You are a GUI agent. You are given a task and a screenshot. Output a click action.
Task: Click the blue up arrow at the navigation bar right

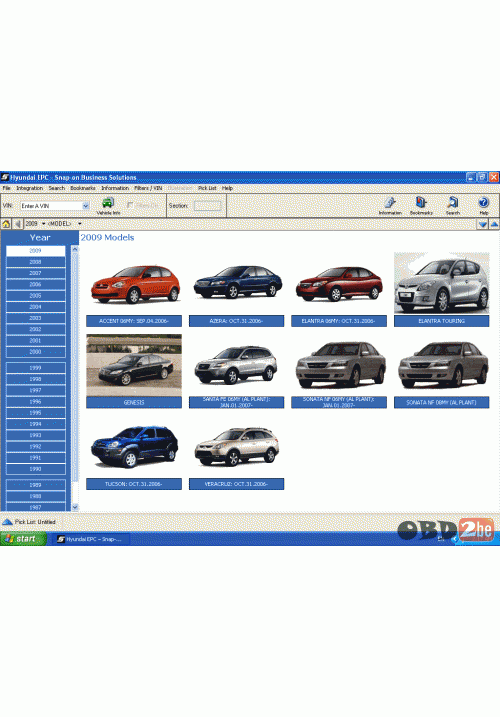(x=494, y=224)
